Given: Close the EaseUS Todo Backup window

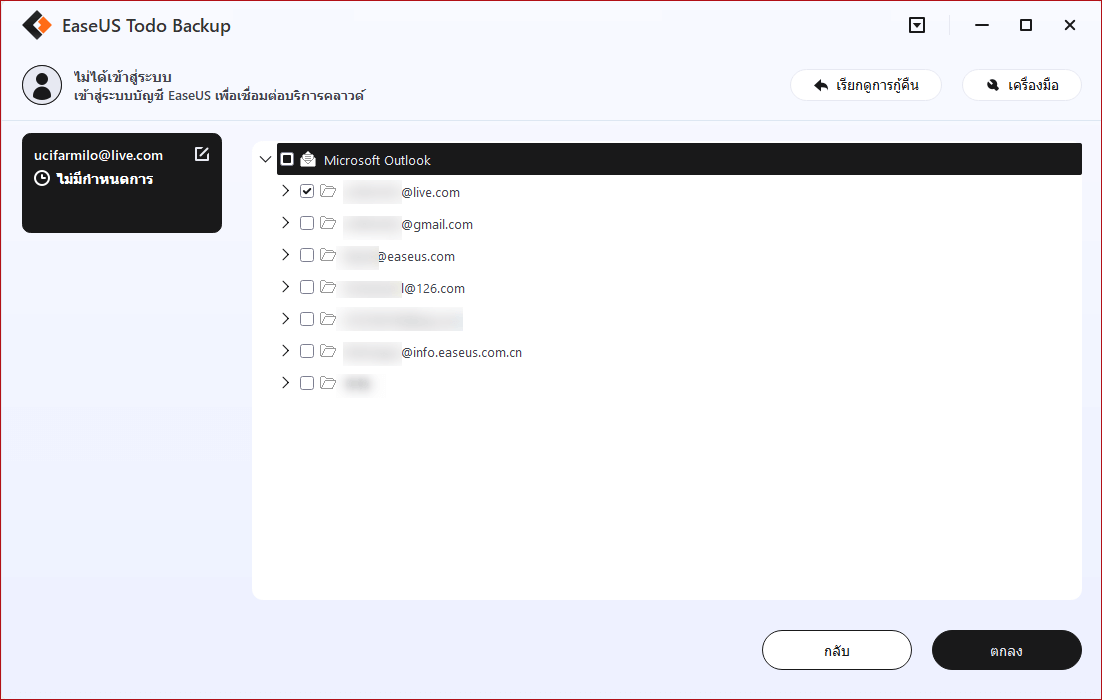Looking at the screenshot, I should tap(1070, 25).
